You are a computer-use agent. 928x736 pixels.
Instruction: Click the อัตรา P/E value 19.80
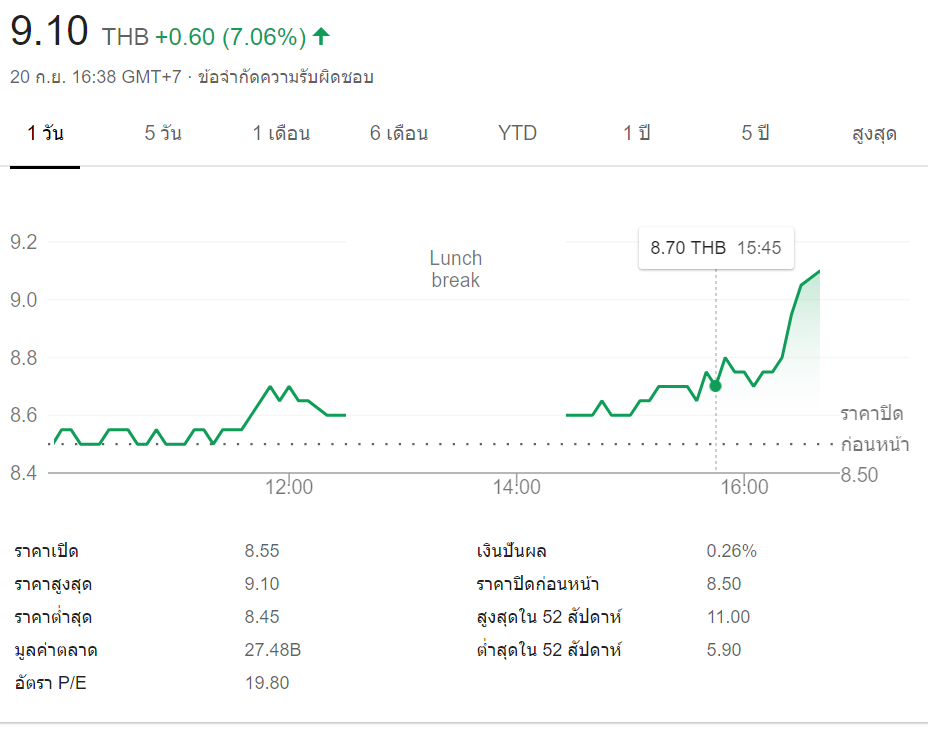pos(267,683)
